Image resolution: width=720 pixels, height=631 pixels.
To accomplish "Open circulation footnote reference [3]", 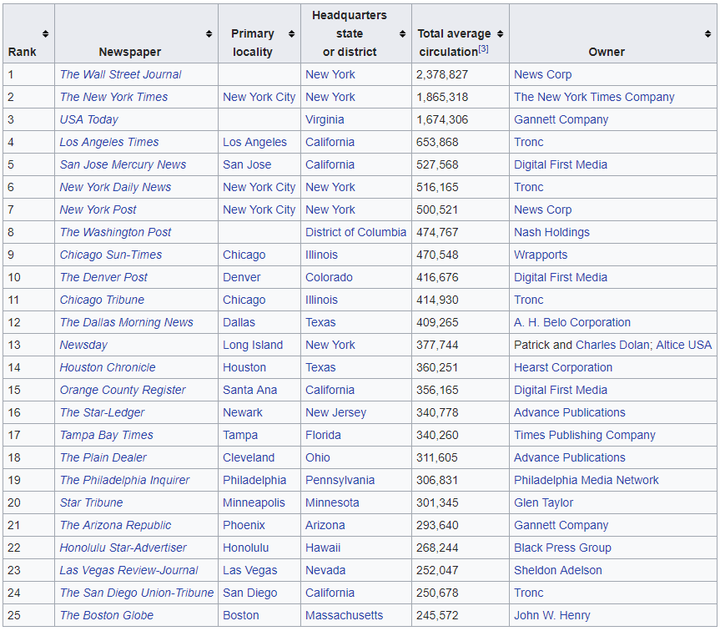I will pos(483,49).
